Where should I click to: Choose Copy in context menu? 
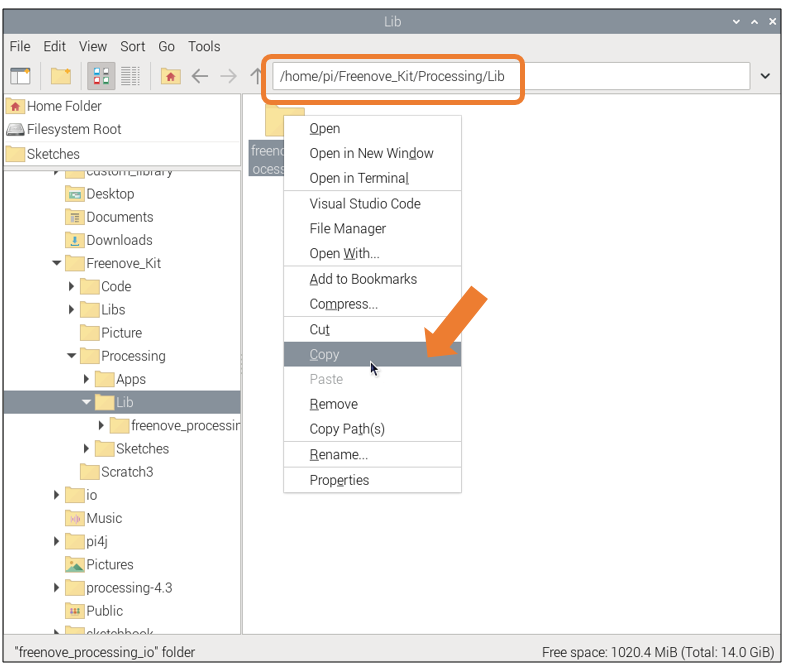(x=372, y=354)
